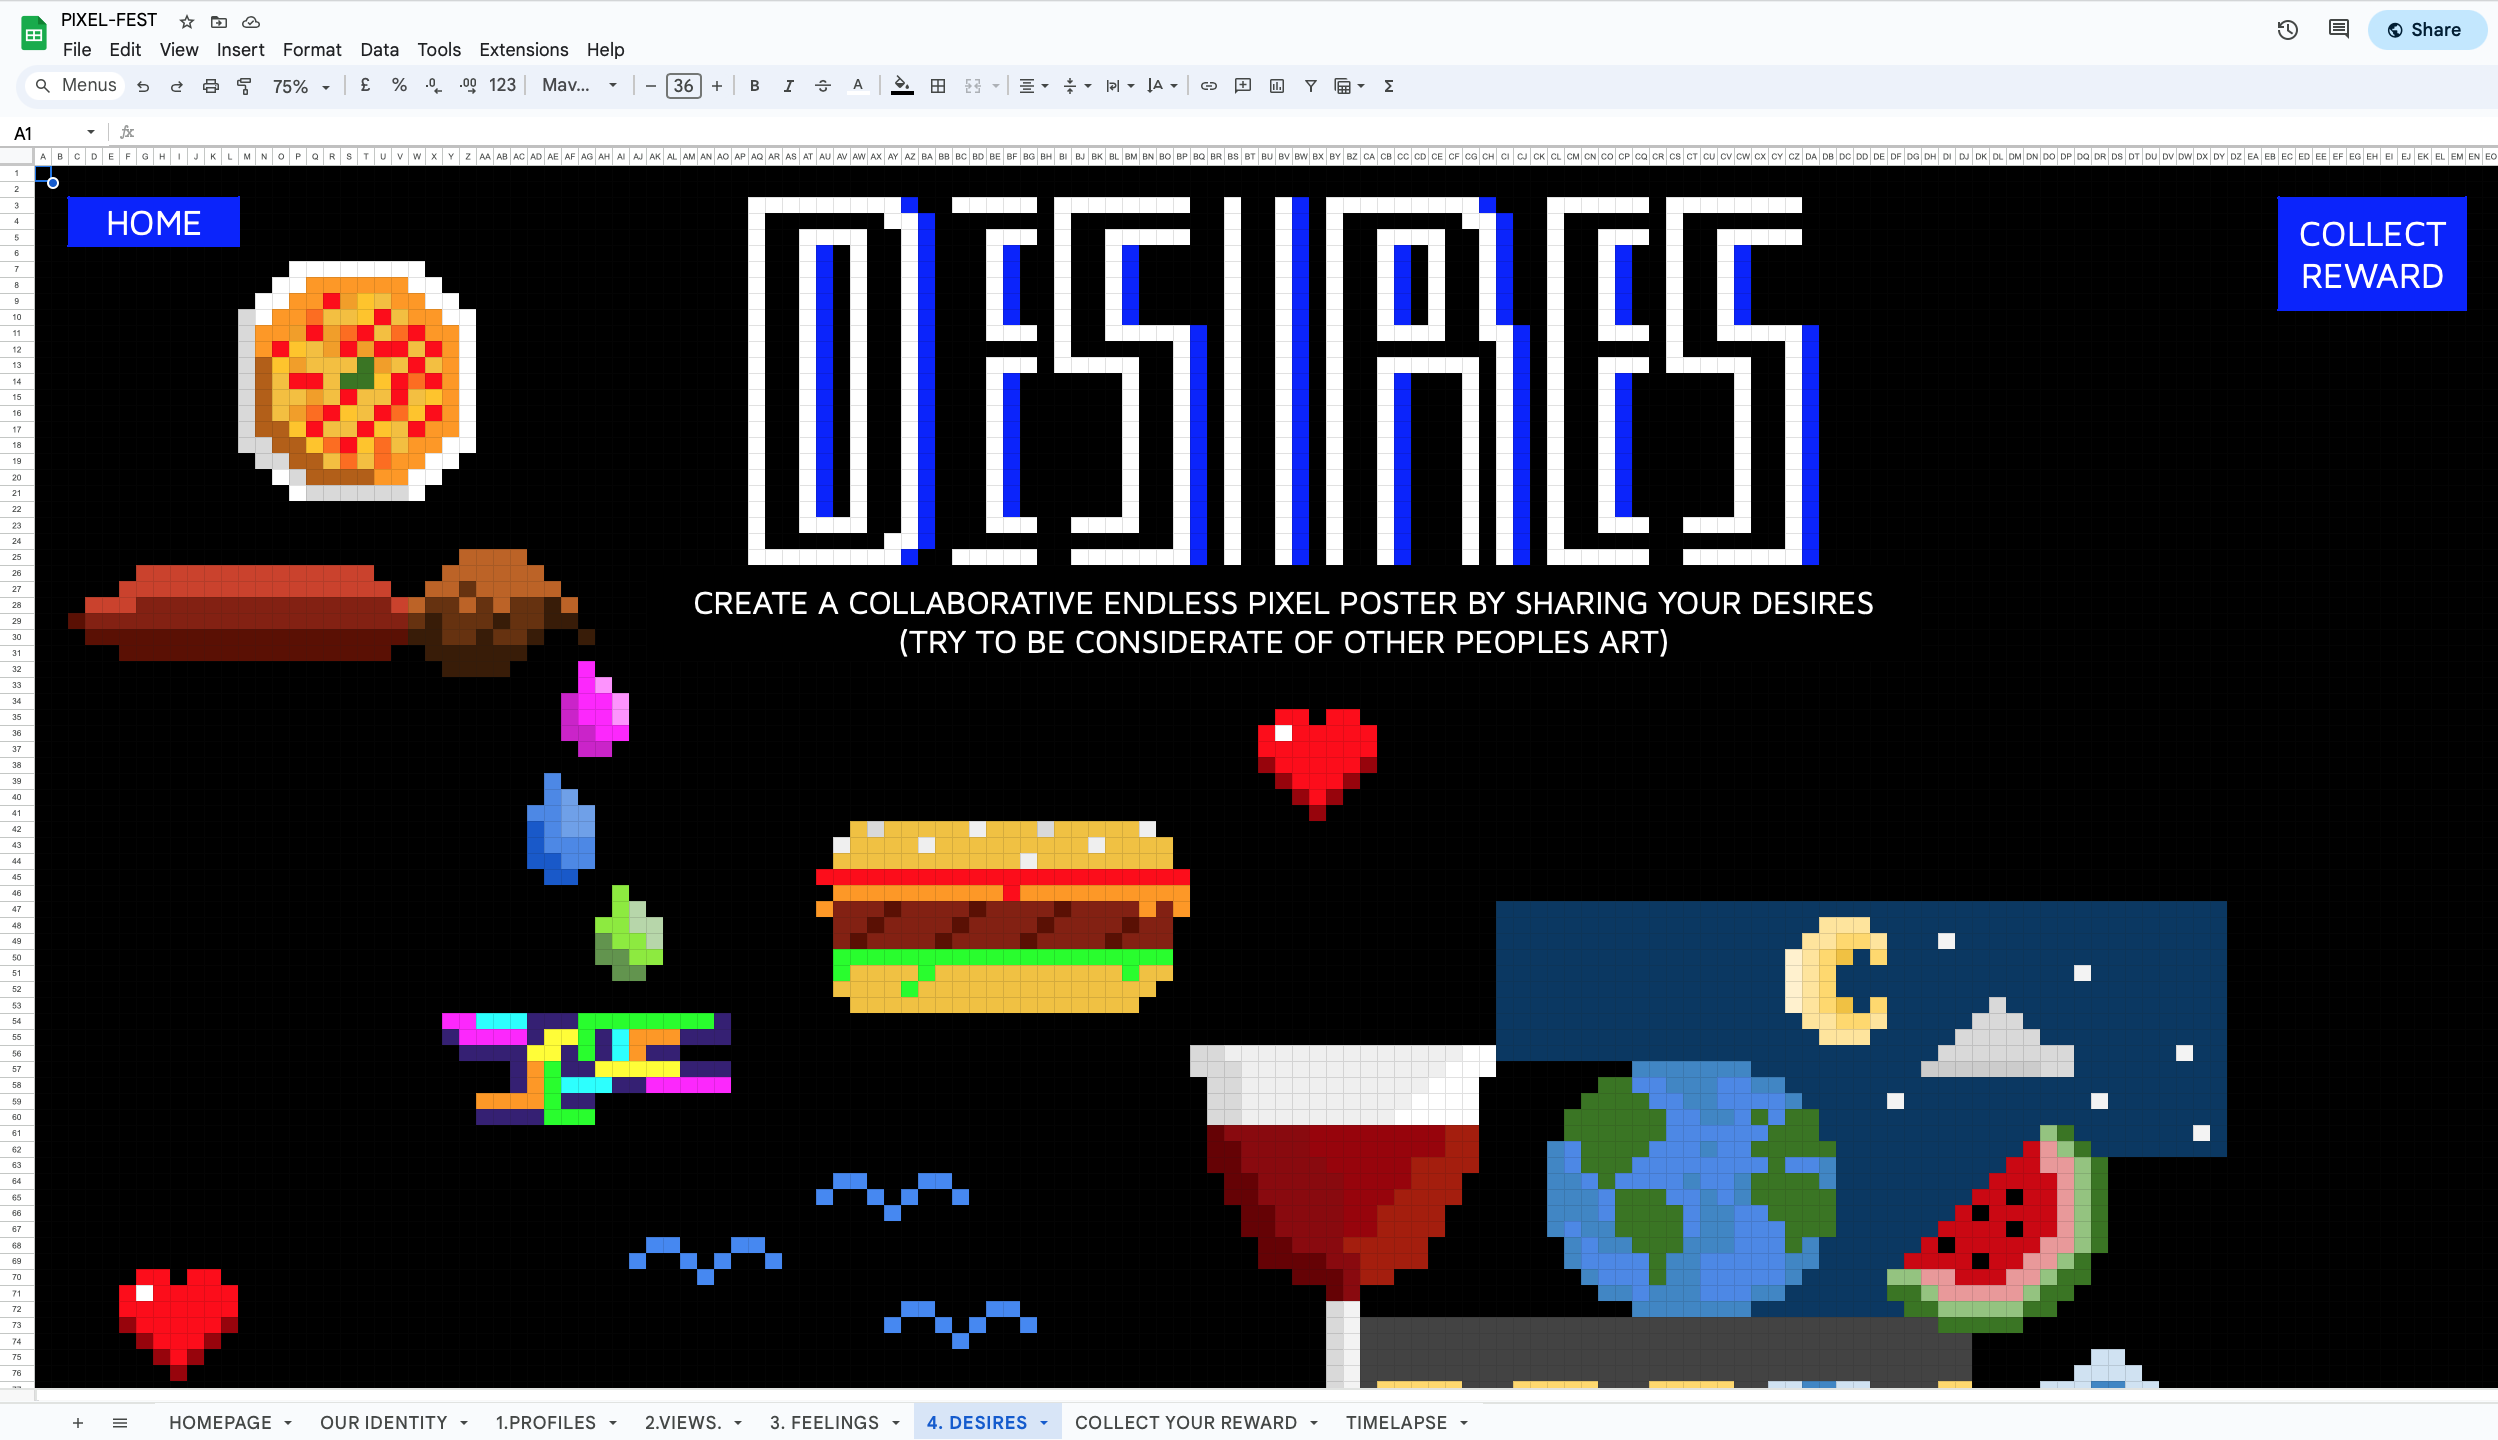Click the paint format icon

point(244,86)
